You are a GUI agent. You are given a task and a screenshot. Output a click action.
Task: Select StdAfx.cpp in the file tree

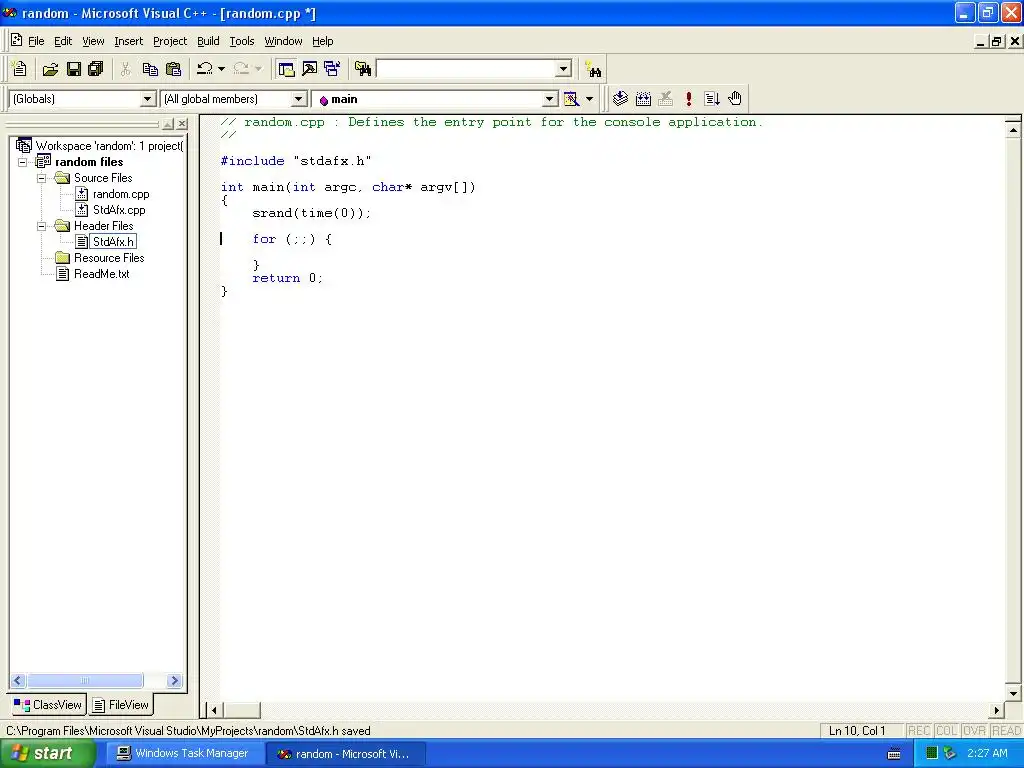(119, 210)
